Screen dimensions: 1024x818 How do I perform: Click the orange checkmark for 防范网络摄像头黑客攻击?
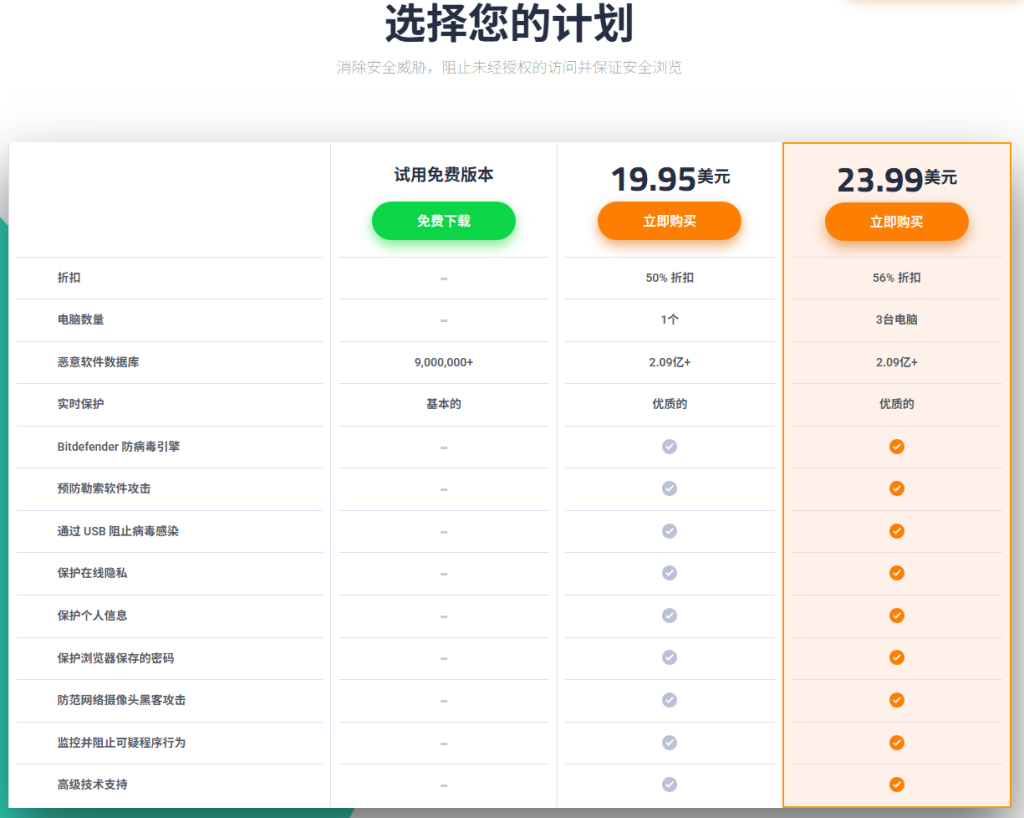pyautogui.click(x=896, y=700)
